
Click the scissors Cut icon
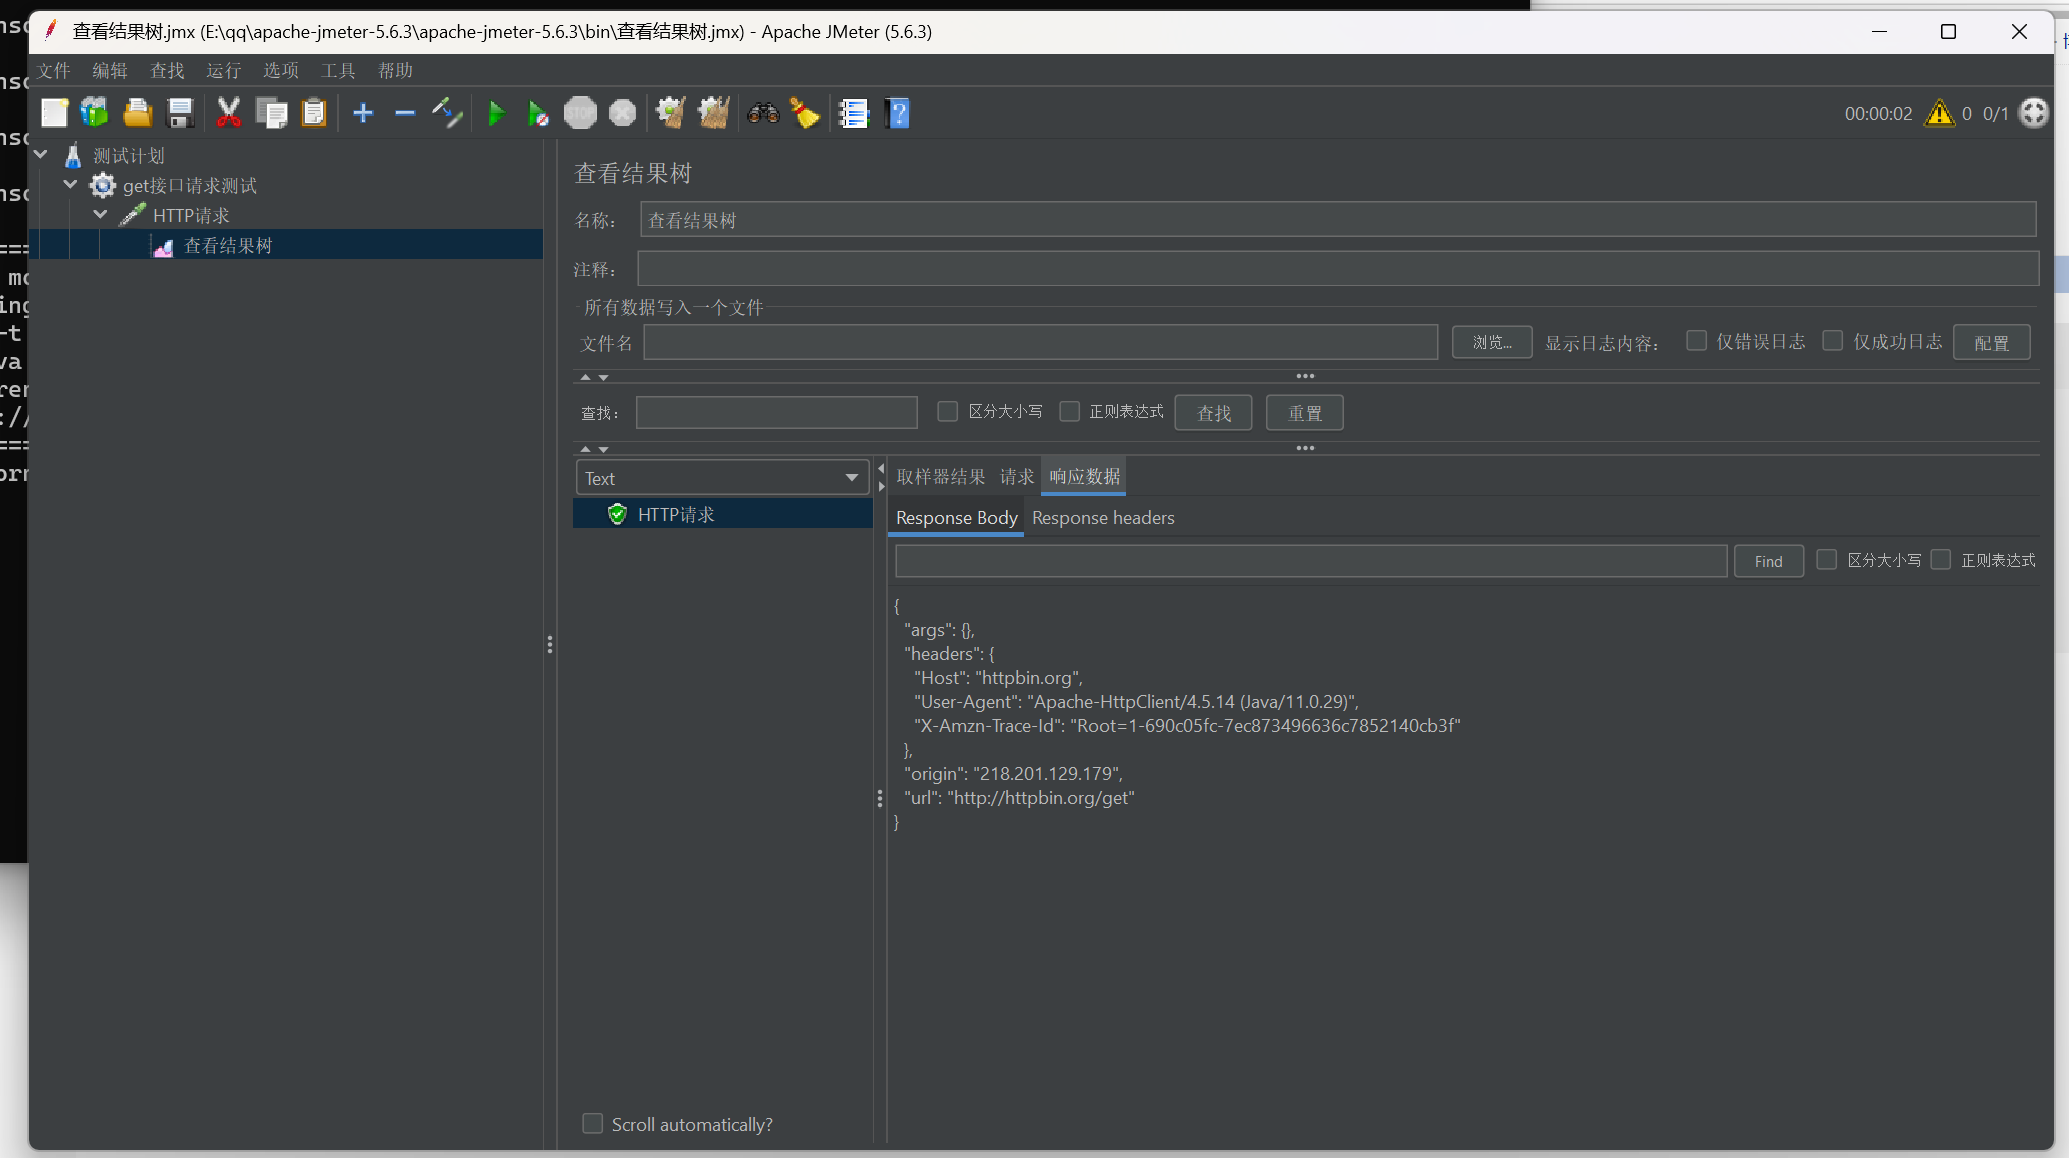click(228, 114)
